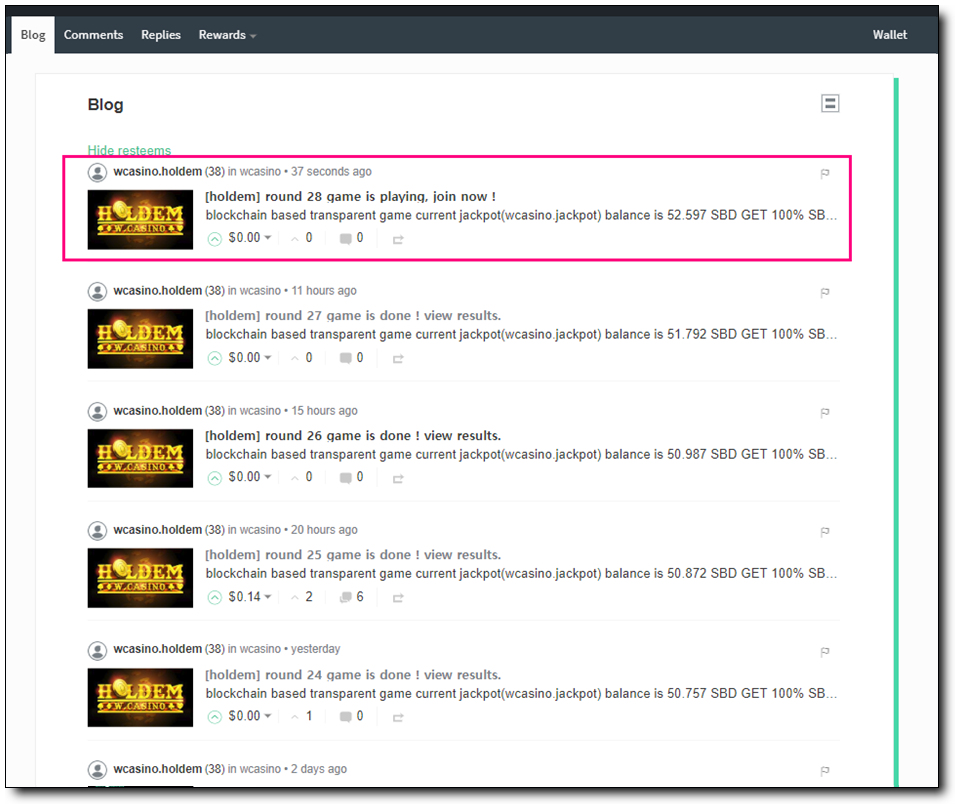The width and height of the screenshot is (955, 804).
Task: Click the Holdem thumbnail of round 24 post
Action: 140,697
